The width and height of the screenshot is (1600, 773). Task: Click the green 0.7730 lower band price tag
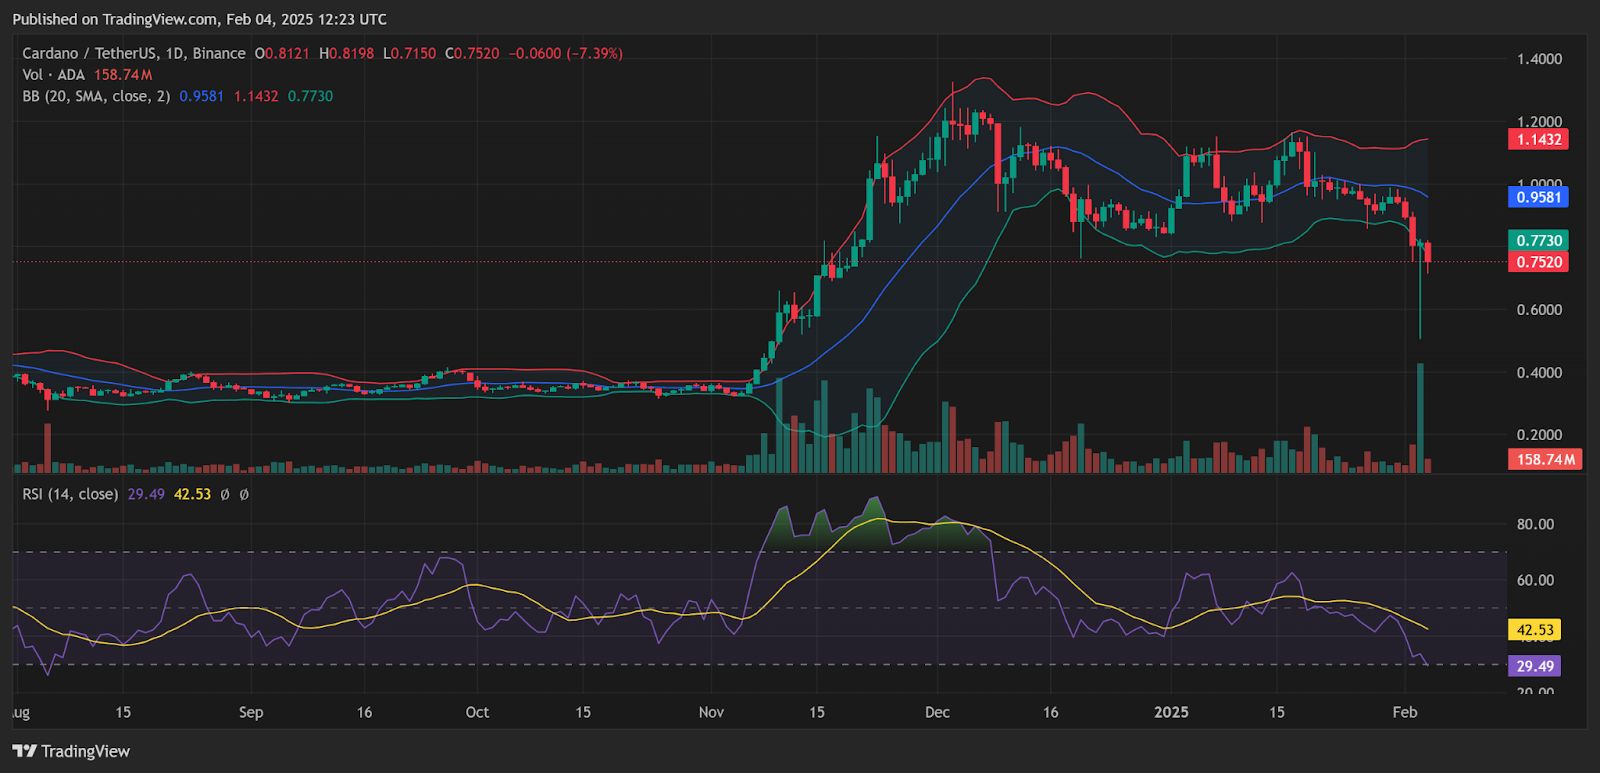pyautogui.click(x=1538, y=240)
